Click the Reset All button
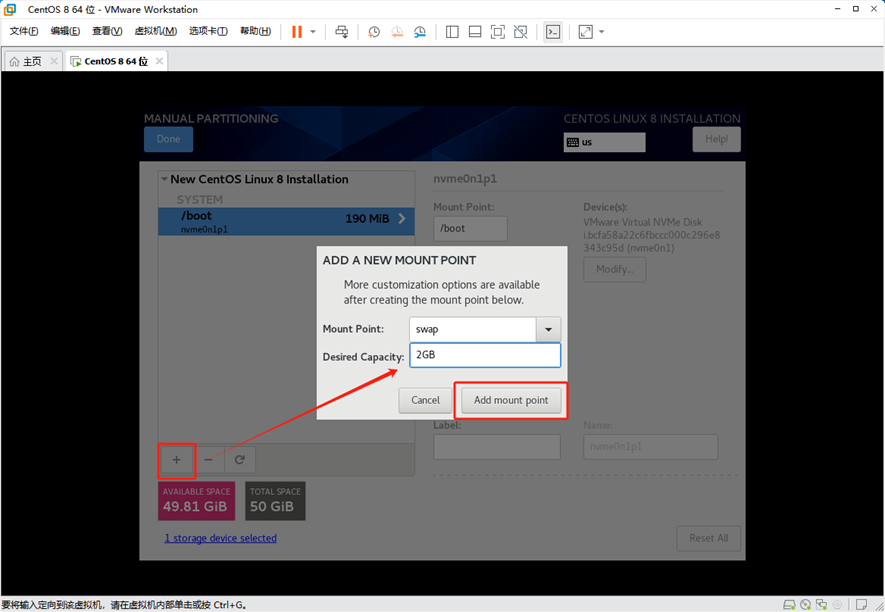This screenshot has height=612, width=885. coord(708,538)
